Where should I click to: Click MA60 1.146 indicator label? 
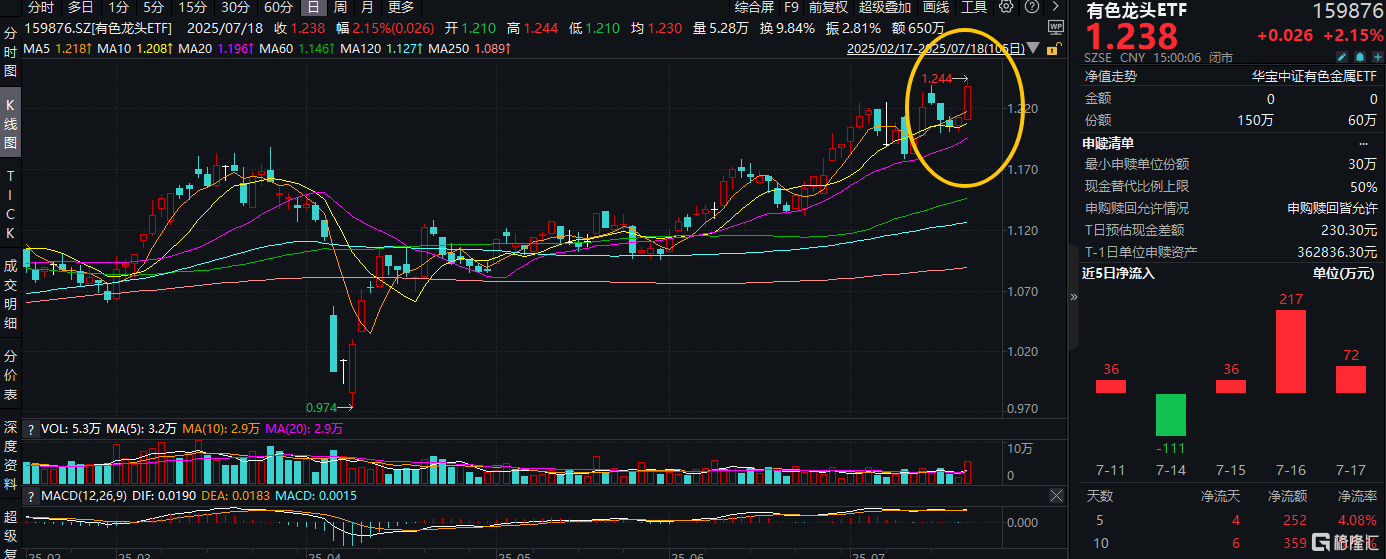click(x=295, y=48)
